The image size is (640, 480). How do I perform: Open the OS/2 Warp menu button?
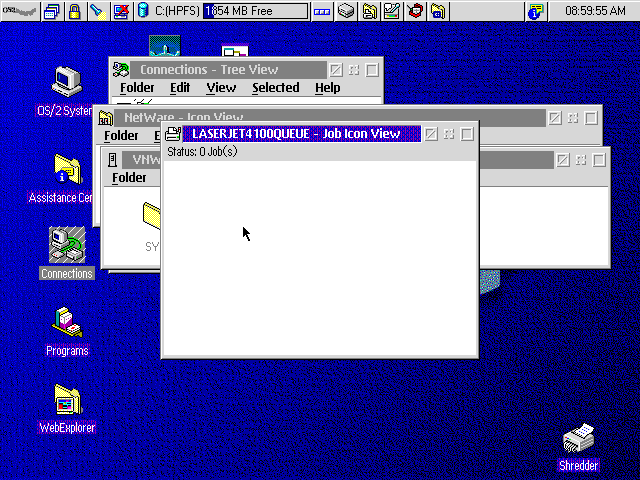point(20,11)
